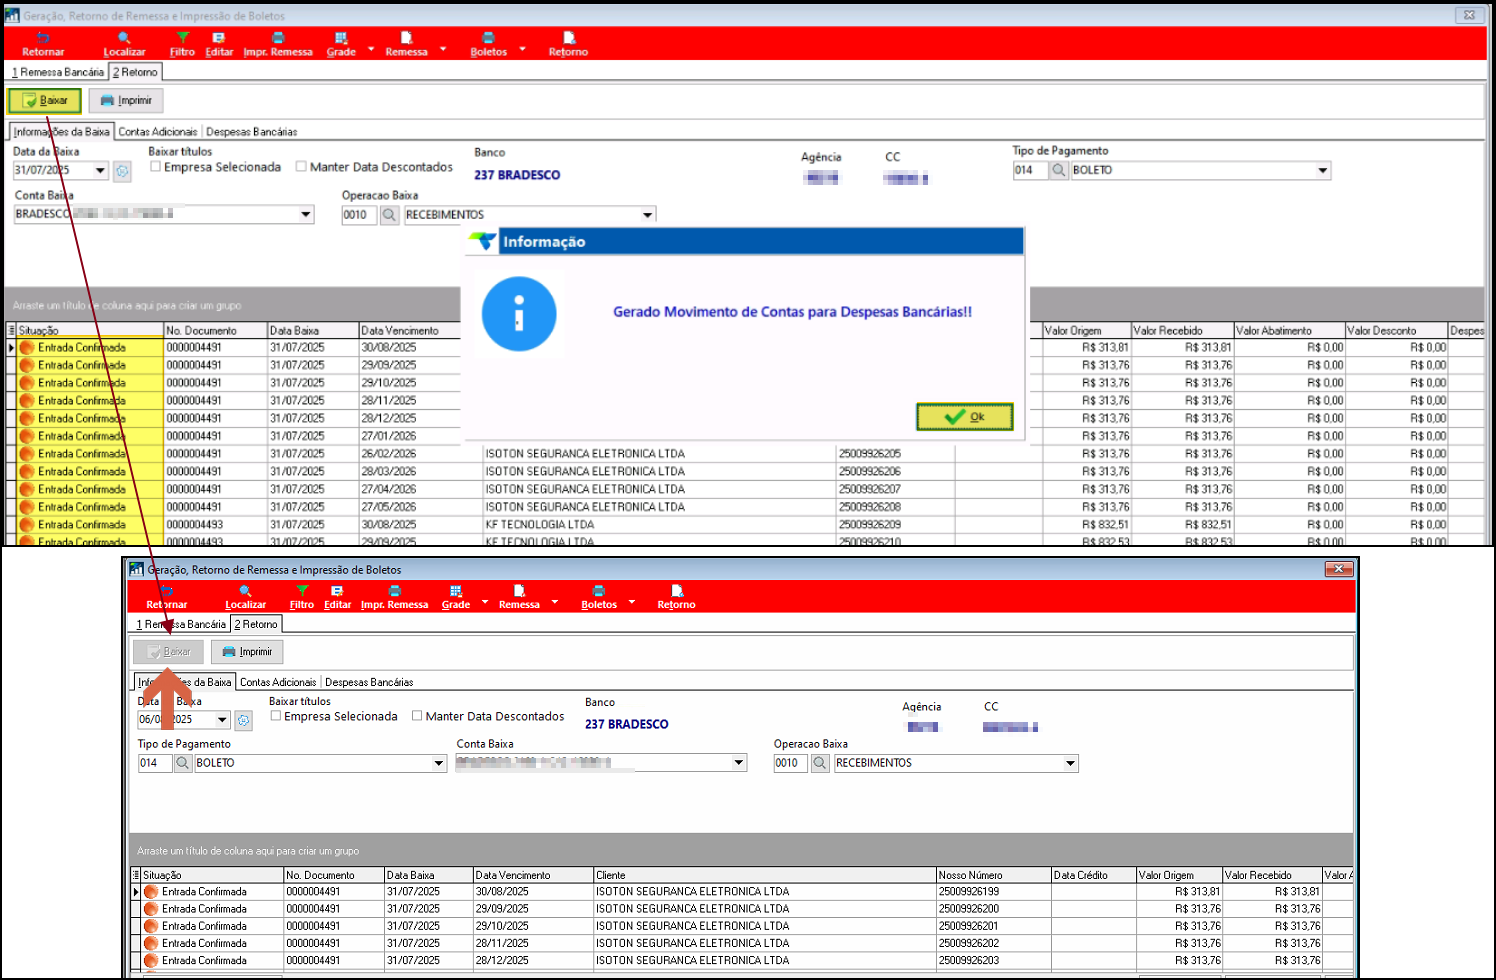The height and width of the screenshot is (980, 1496).
Task: Expand RECEBIMENTOS dropdown in lower window
Action: coord(1071,763)
